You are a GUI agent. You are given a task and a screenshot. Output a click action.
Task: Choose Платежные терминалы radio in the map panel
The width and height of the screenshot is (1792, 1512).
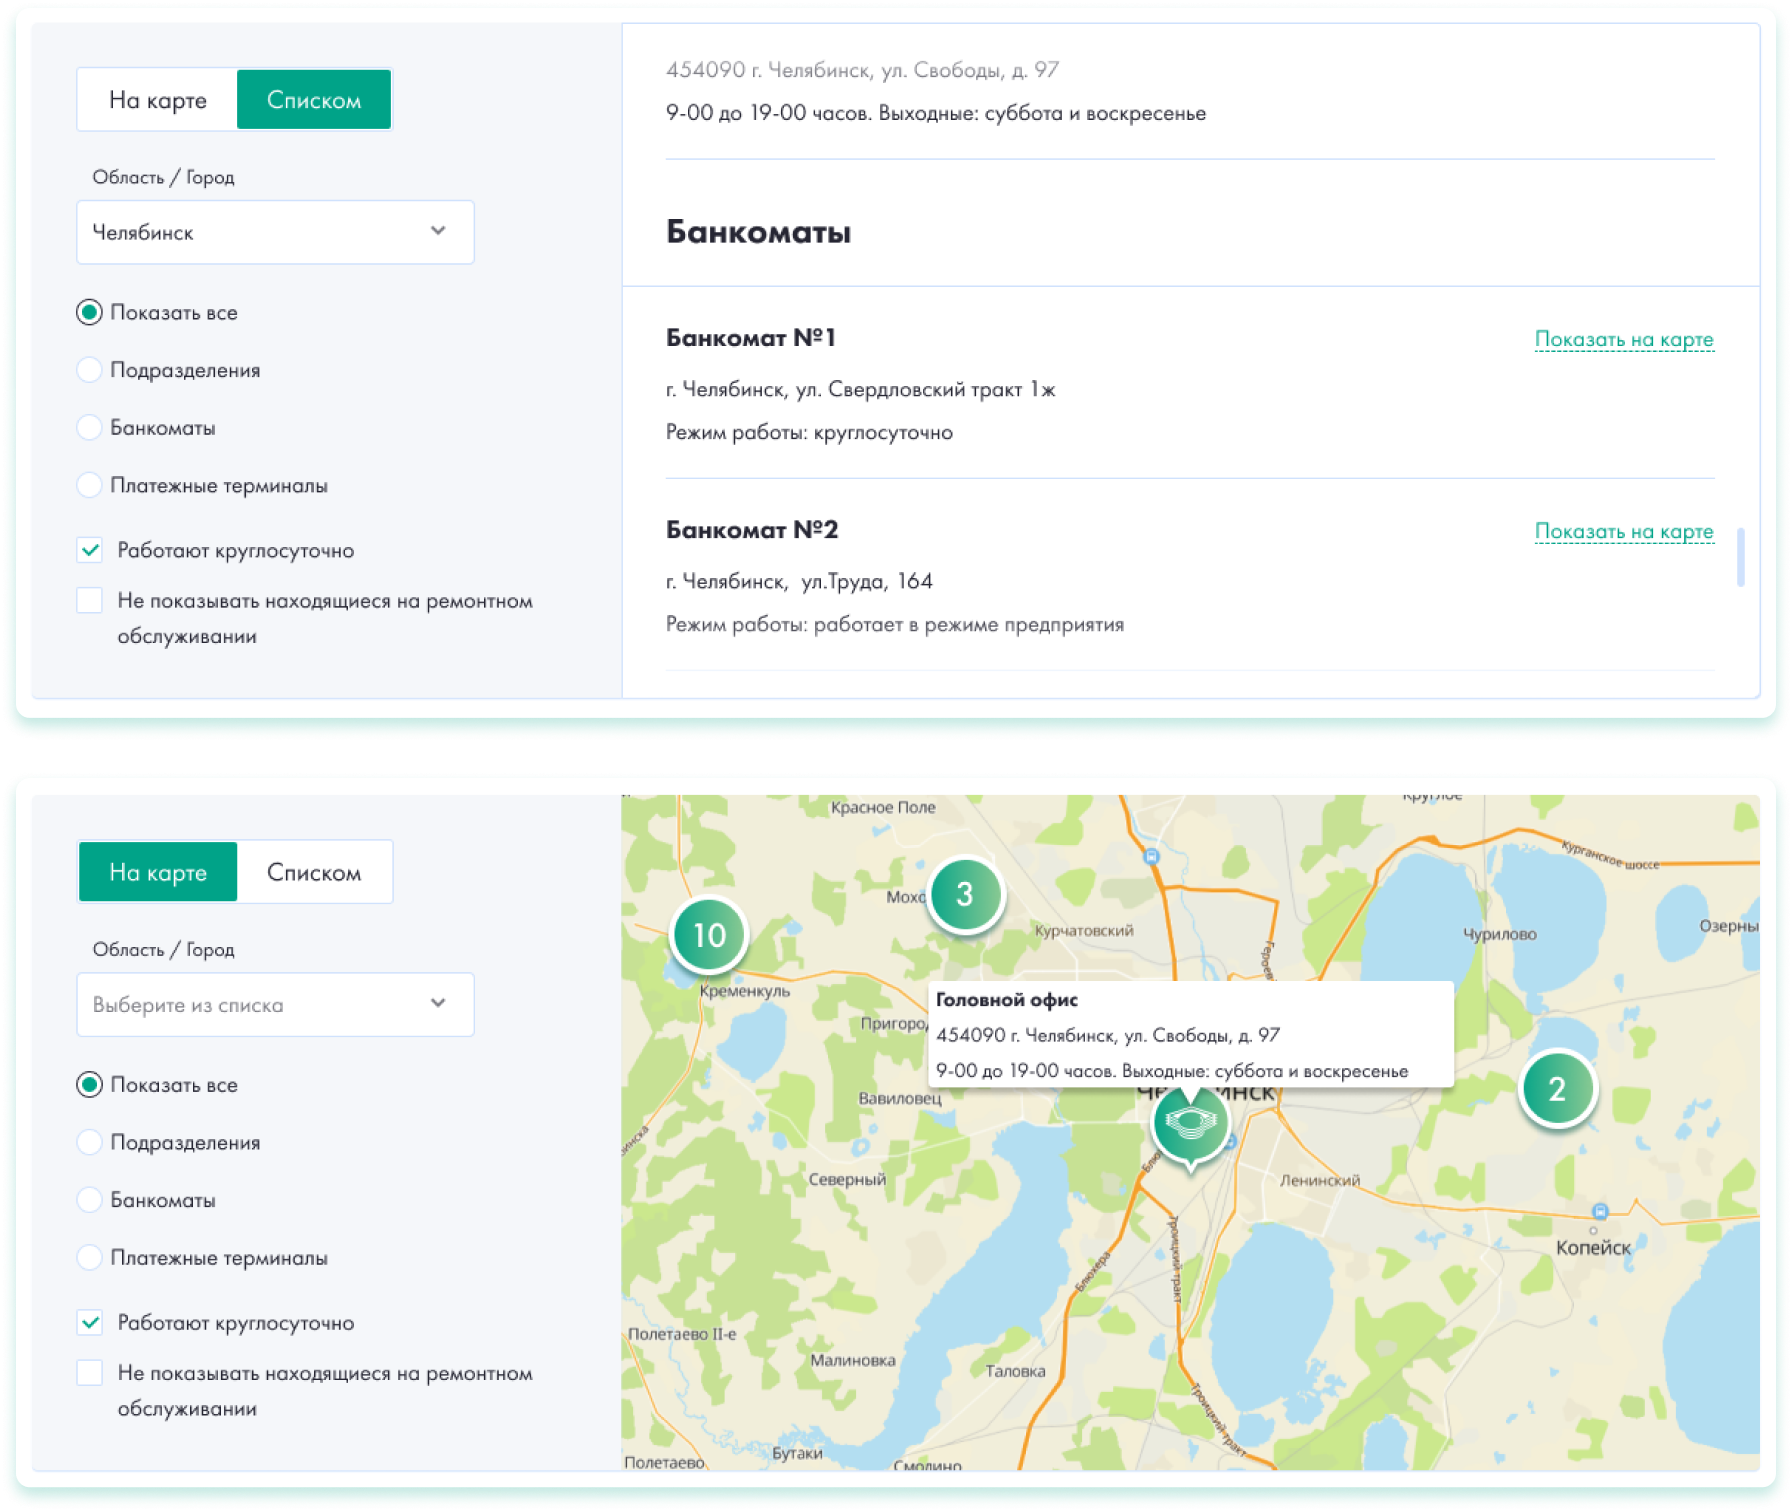(90, 1258)
